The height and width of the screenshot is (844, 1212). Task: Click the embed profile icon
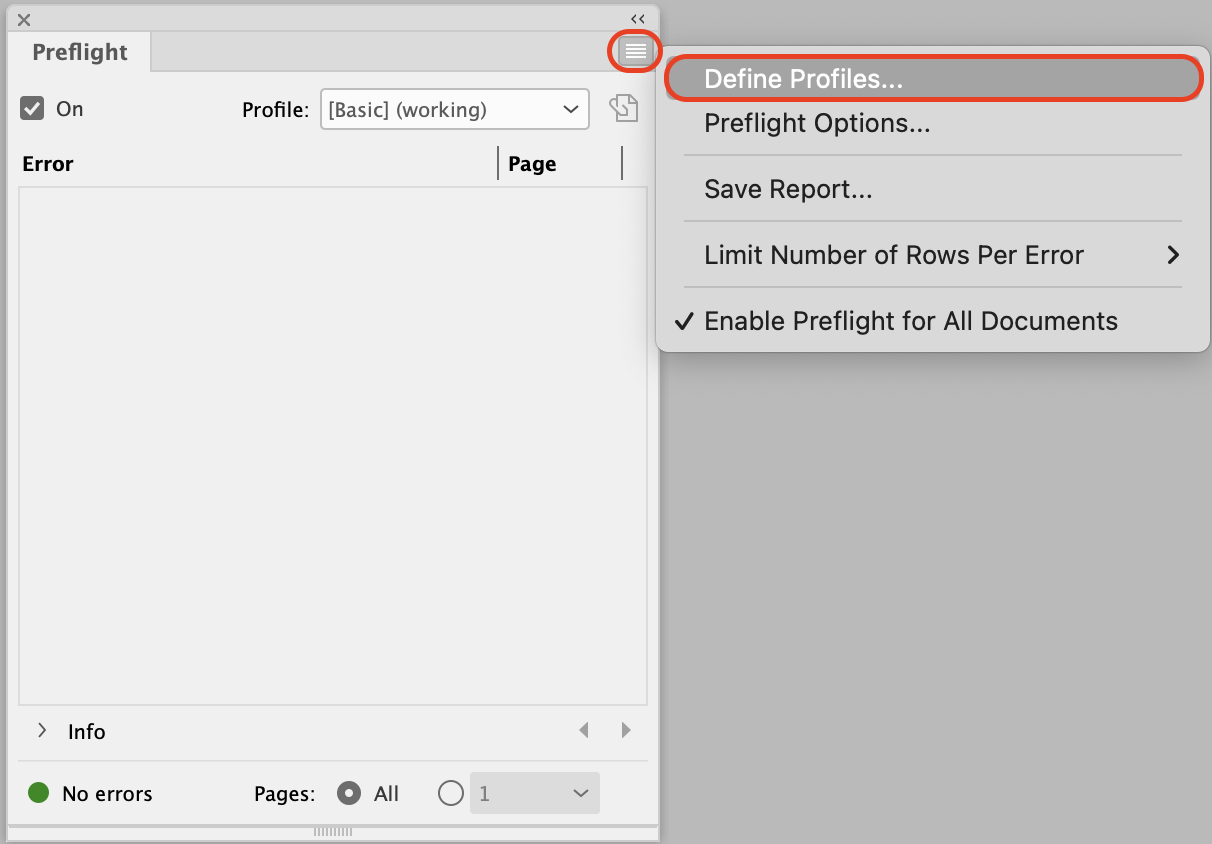pyautogui.click(x=624, y=108)
